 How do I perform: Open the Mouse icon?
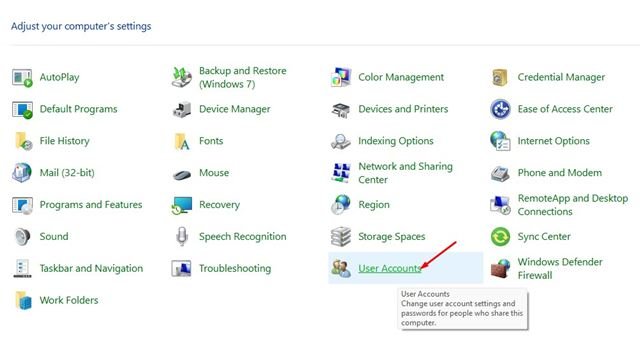[x=182, y=175]
